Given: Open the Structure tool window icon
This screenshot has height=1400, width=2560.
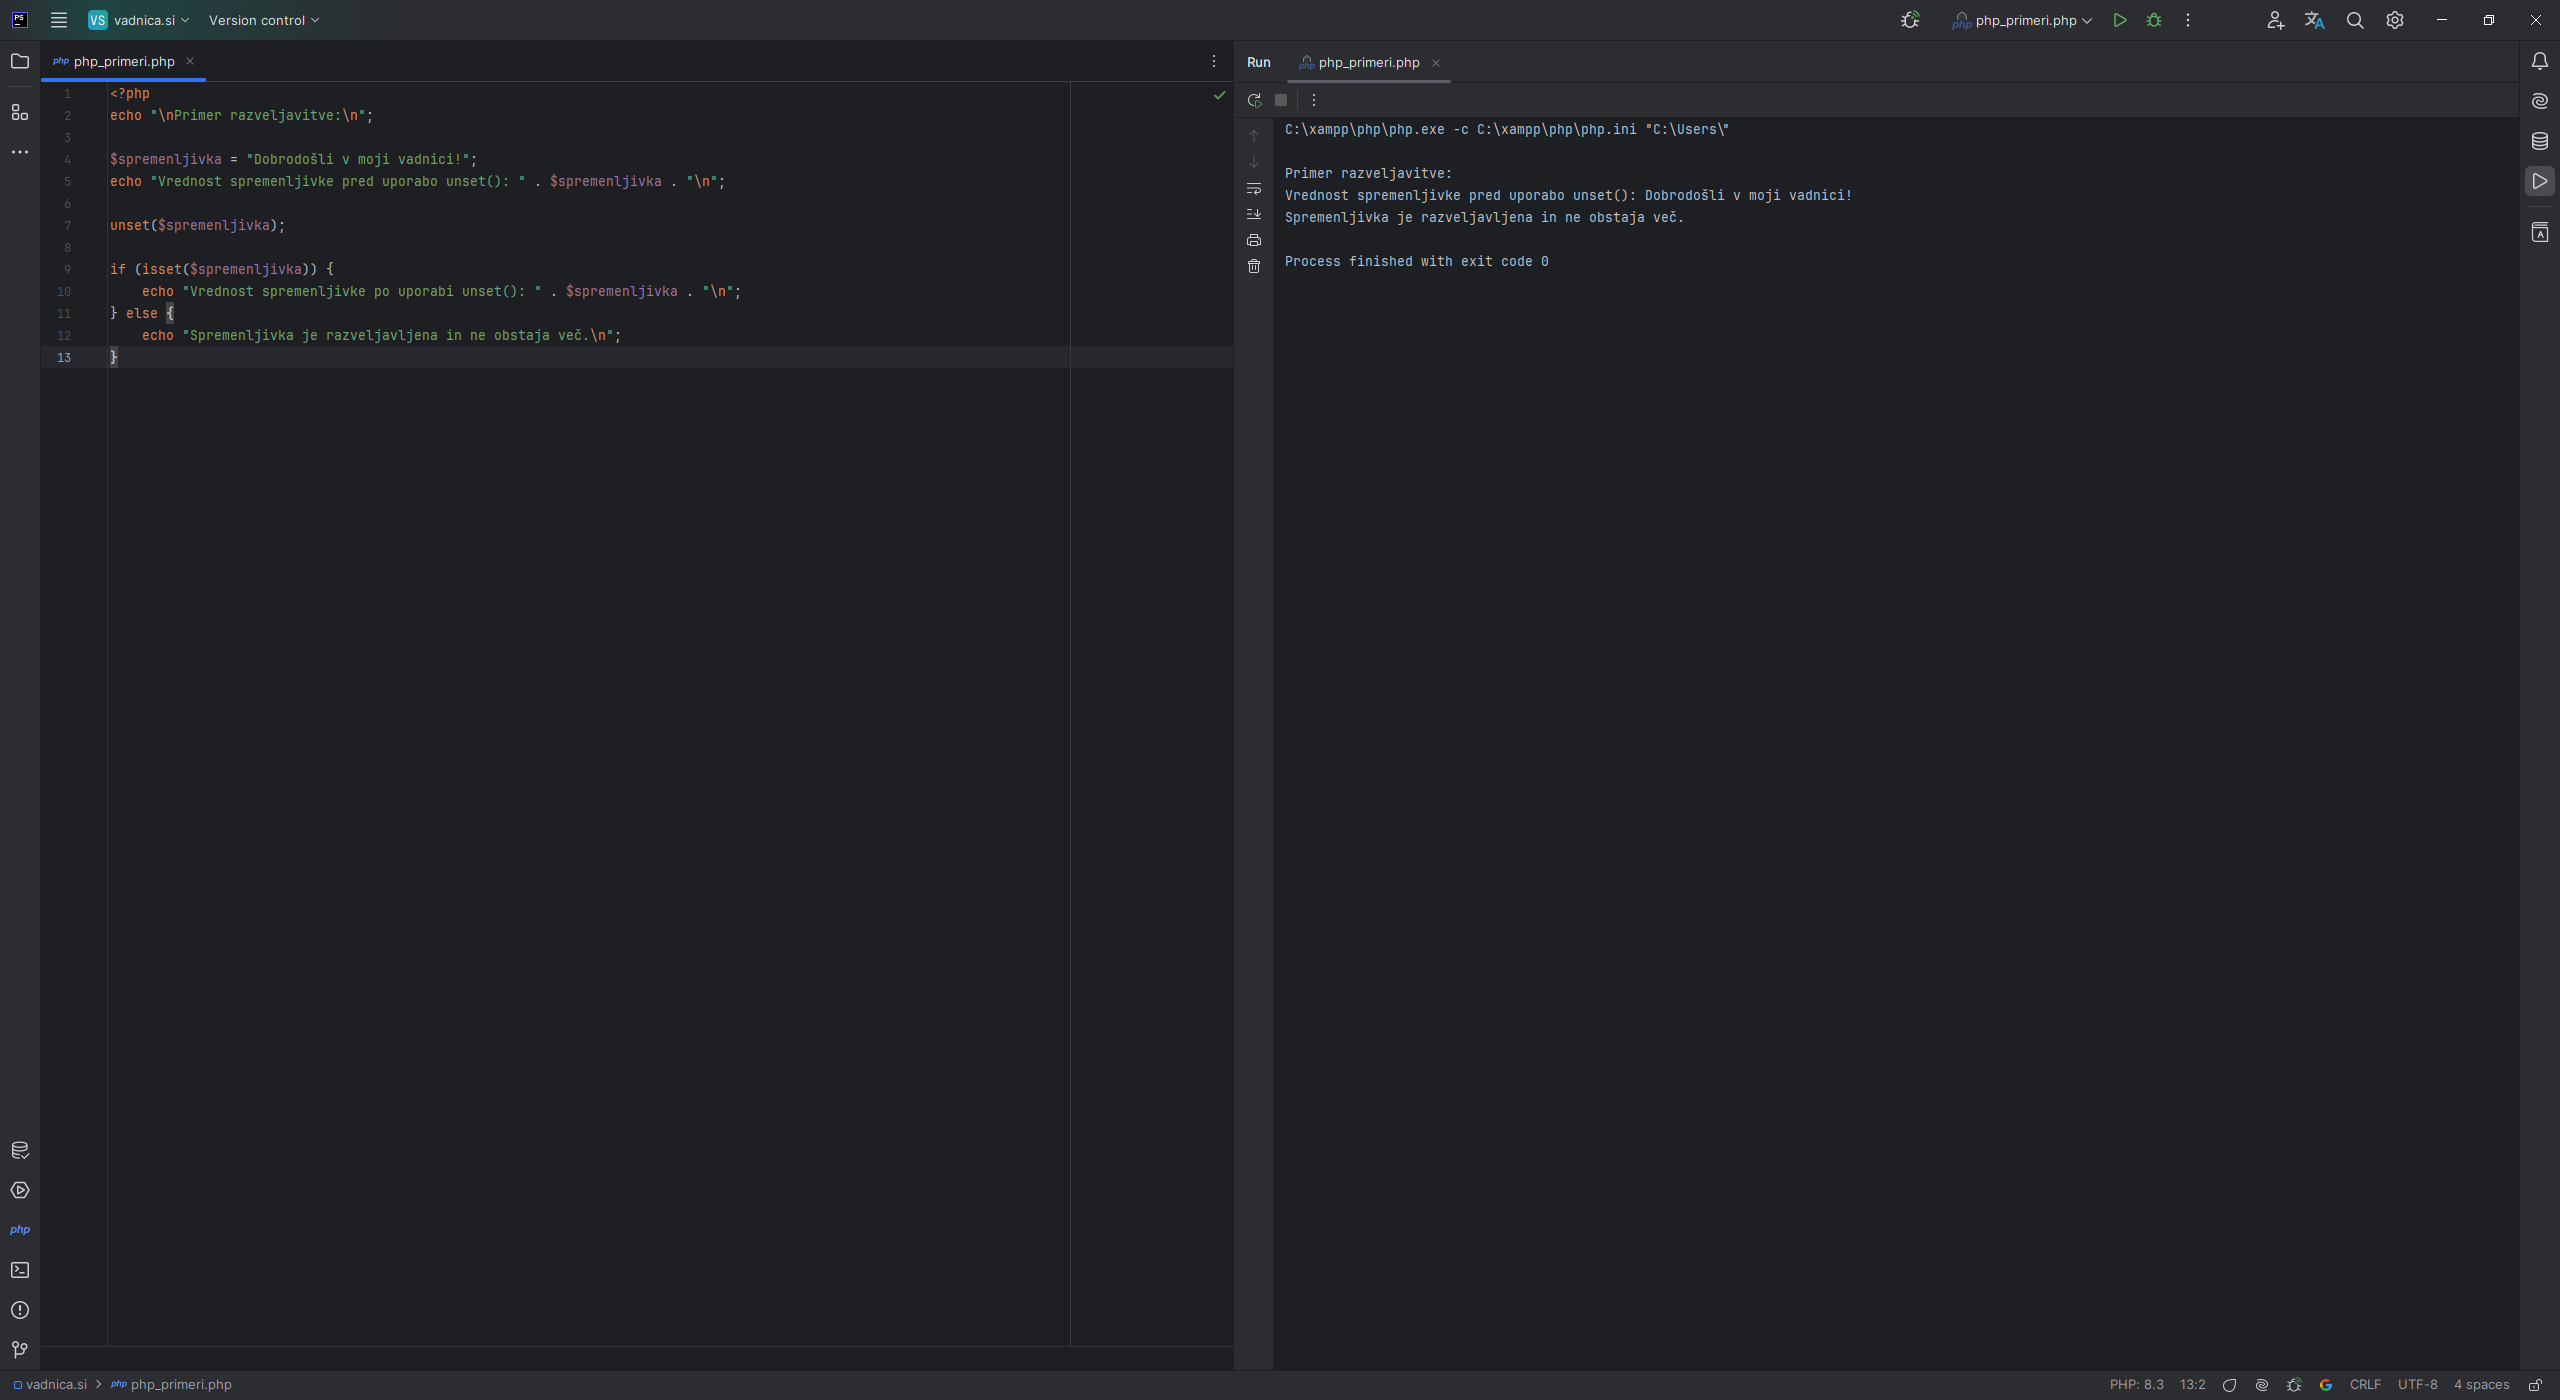Looking at the screenshot, I should (20, 112).
